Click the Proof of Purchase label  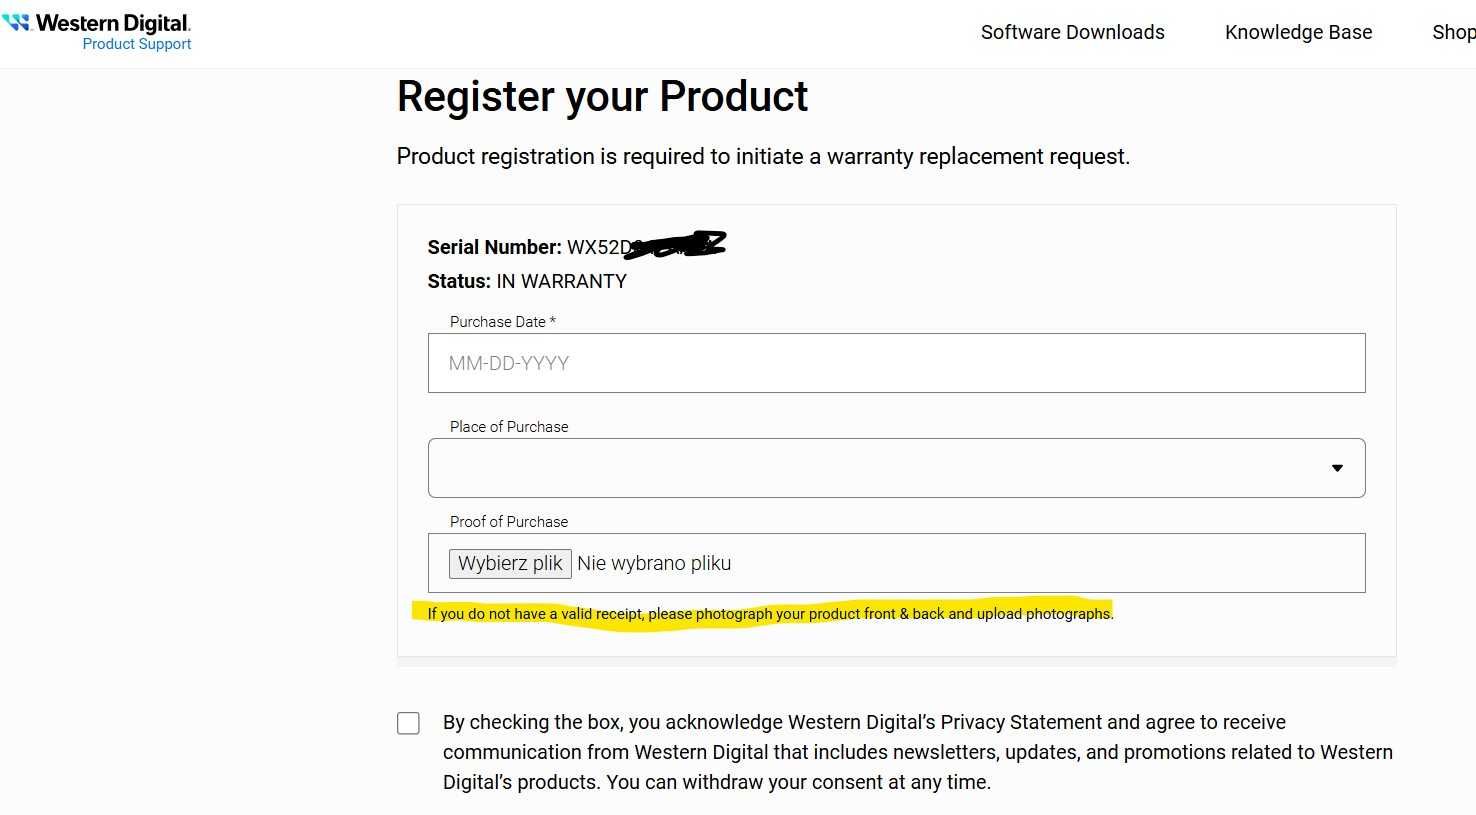(509, 522)
